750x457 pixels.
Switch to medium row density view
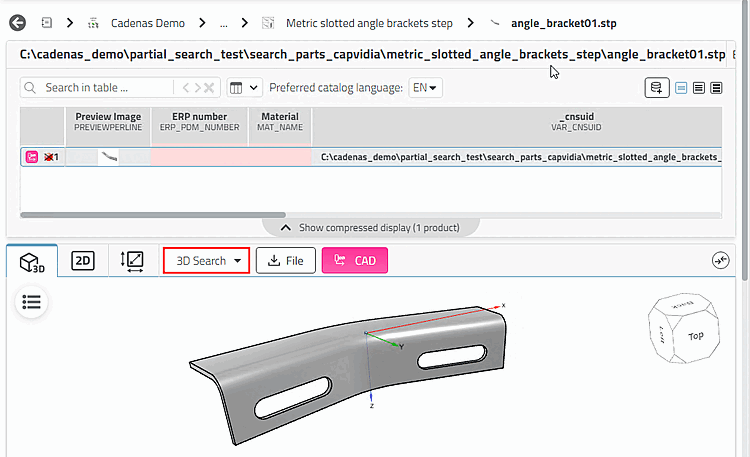pos(699,88)
